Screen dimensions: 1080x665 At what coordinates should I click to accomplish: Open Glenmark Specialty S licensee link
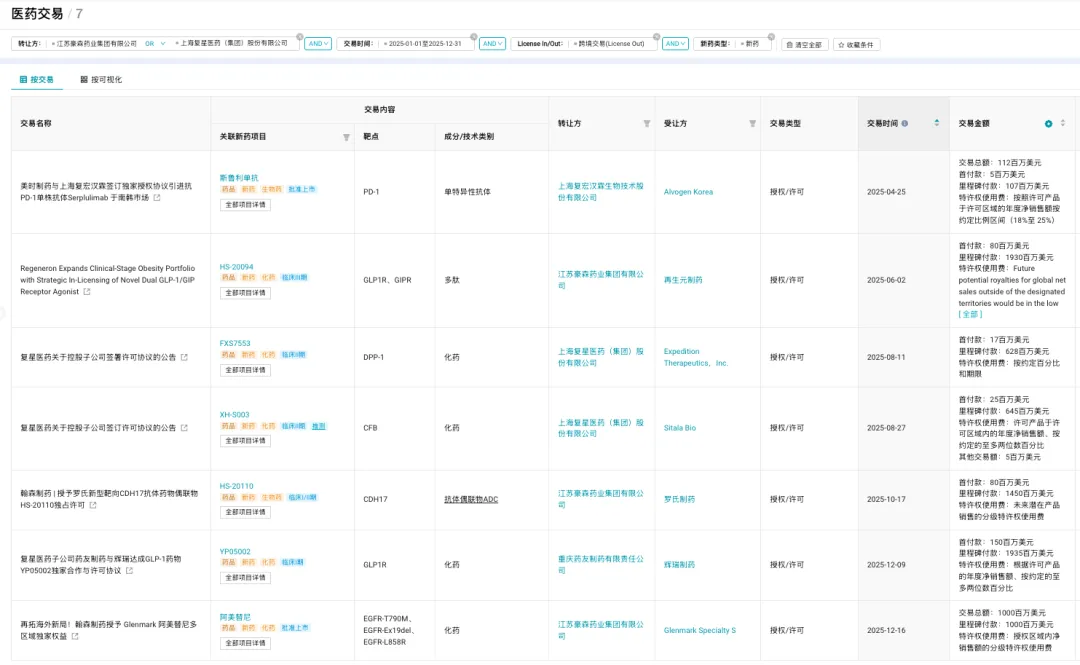tap(699, 631)
